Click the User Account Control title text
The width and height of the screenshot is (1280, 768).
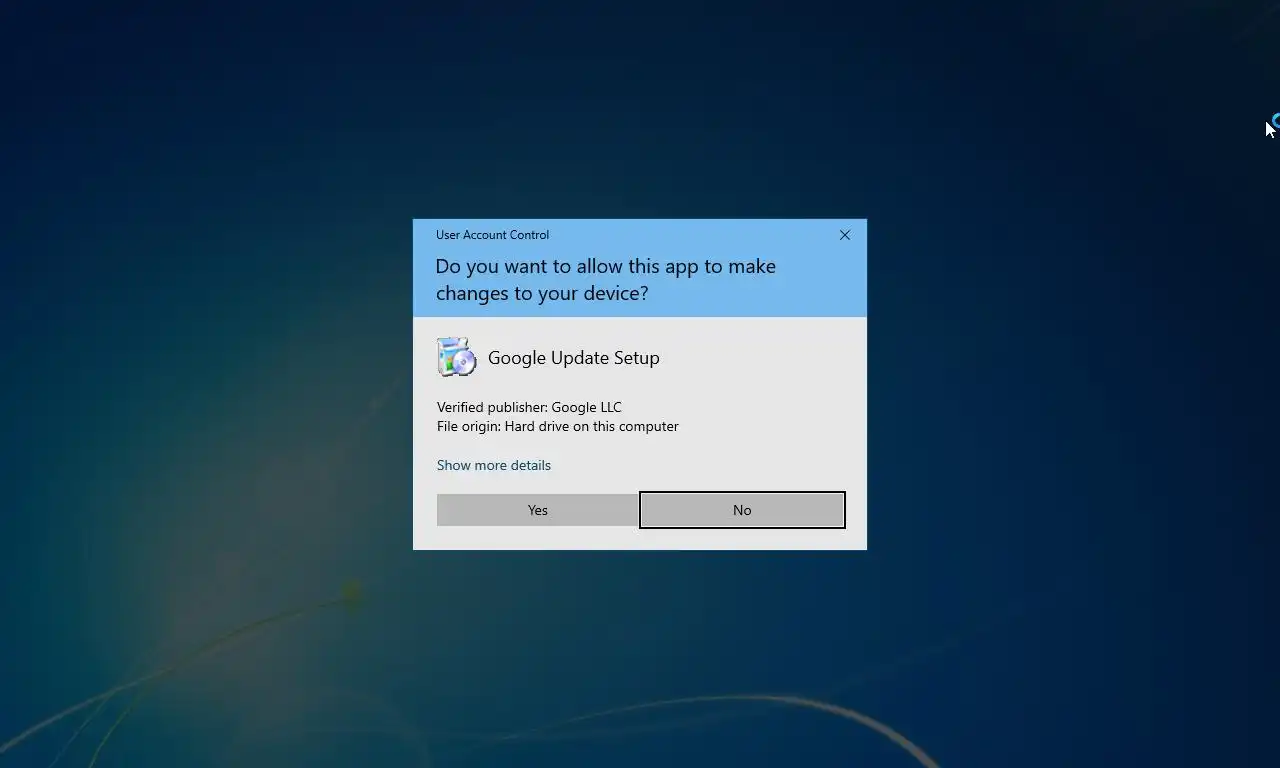tap(492, 235)
